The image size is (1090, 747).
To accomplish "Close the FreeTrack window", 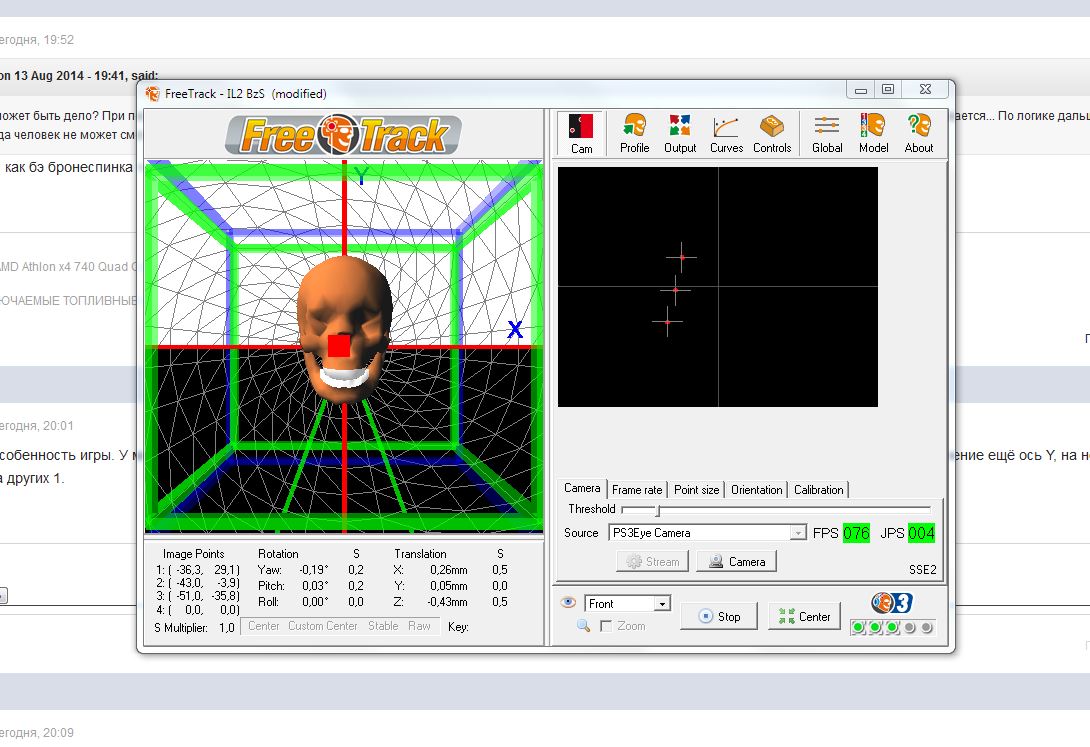I will coord(925,90).
